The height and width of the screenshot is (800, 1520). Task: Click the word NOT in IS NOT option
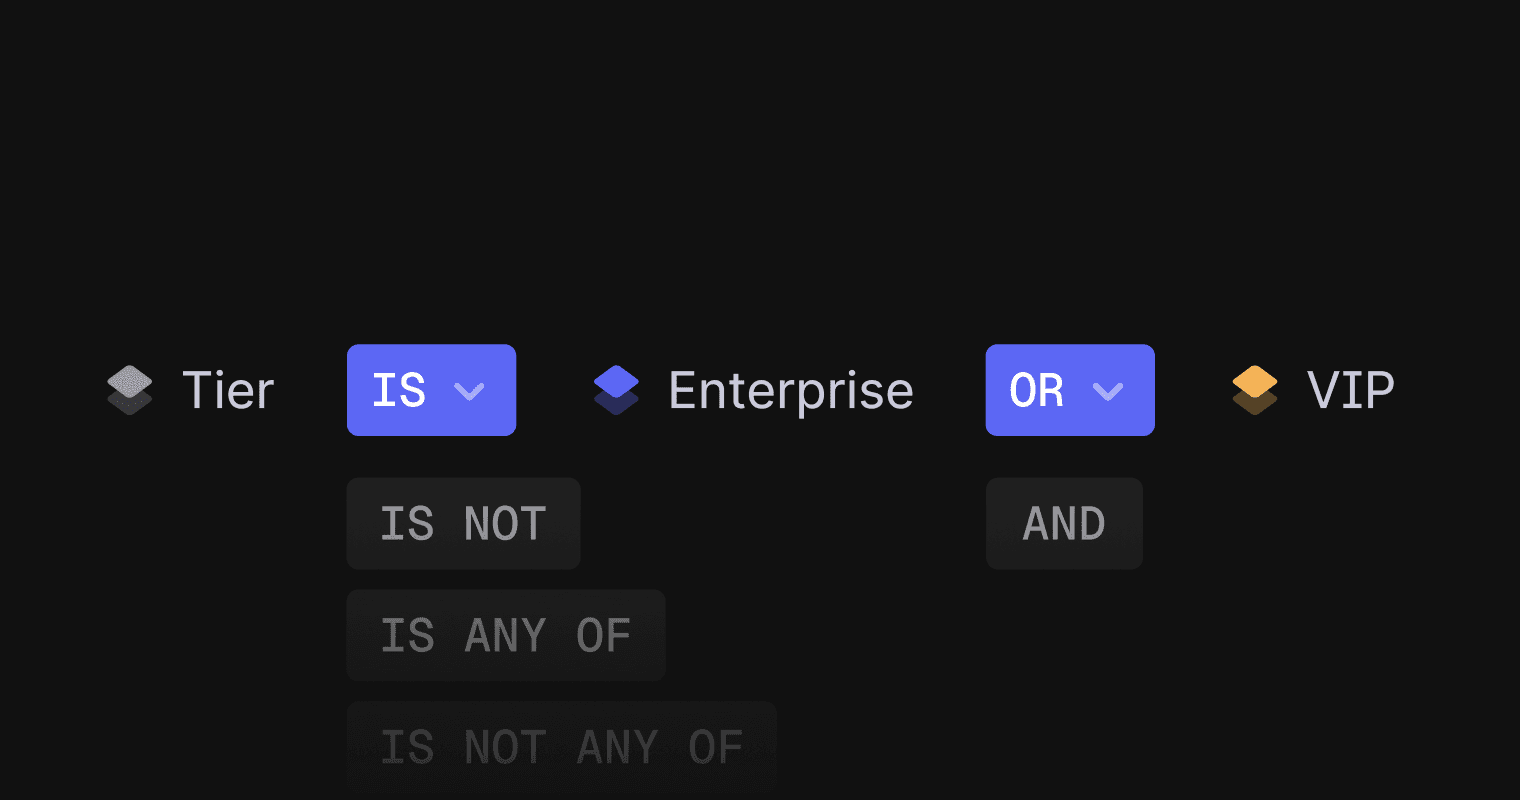pyautogui.click(x=505, y=524)
